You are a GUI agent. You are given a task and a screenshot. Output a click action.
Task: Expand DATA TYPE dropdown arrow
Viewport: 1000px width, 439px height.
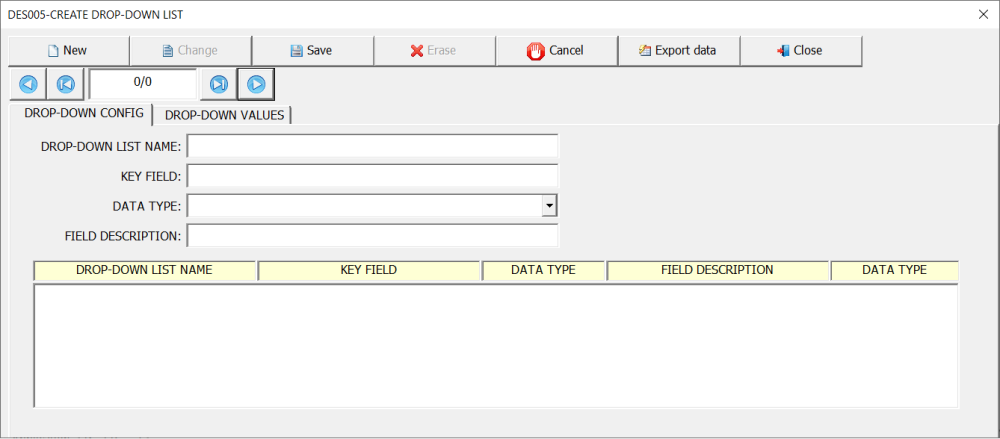(549, 206)
